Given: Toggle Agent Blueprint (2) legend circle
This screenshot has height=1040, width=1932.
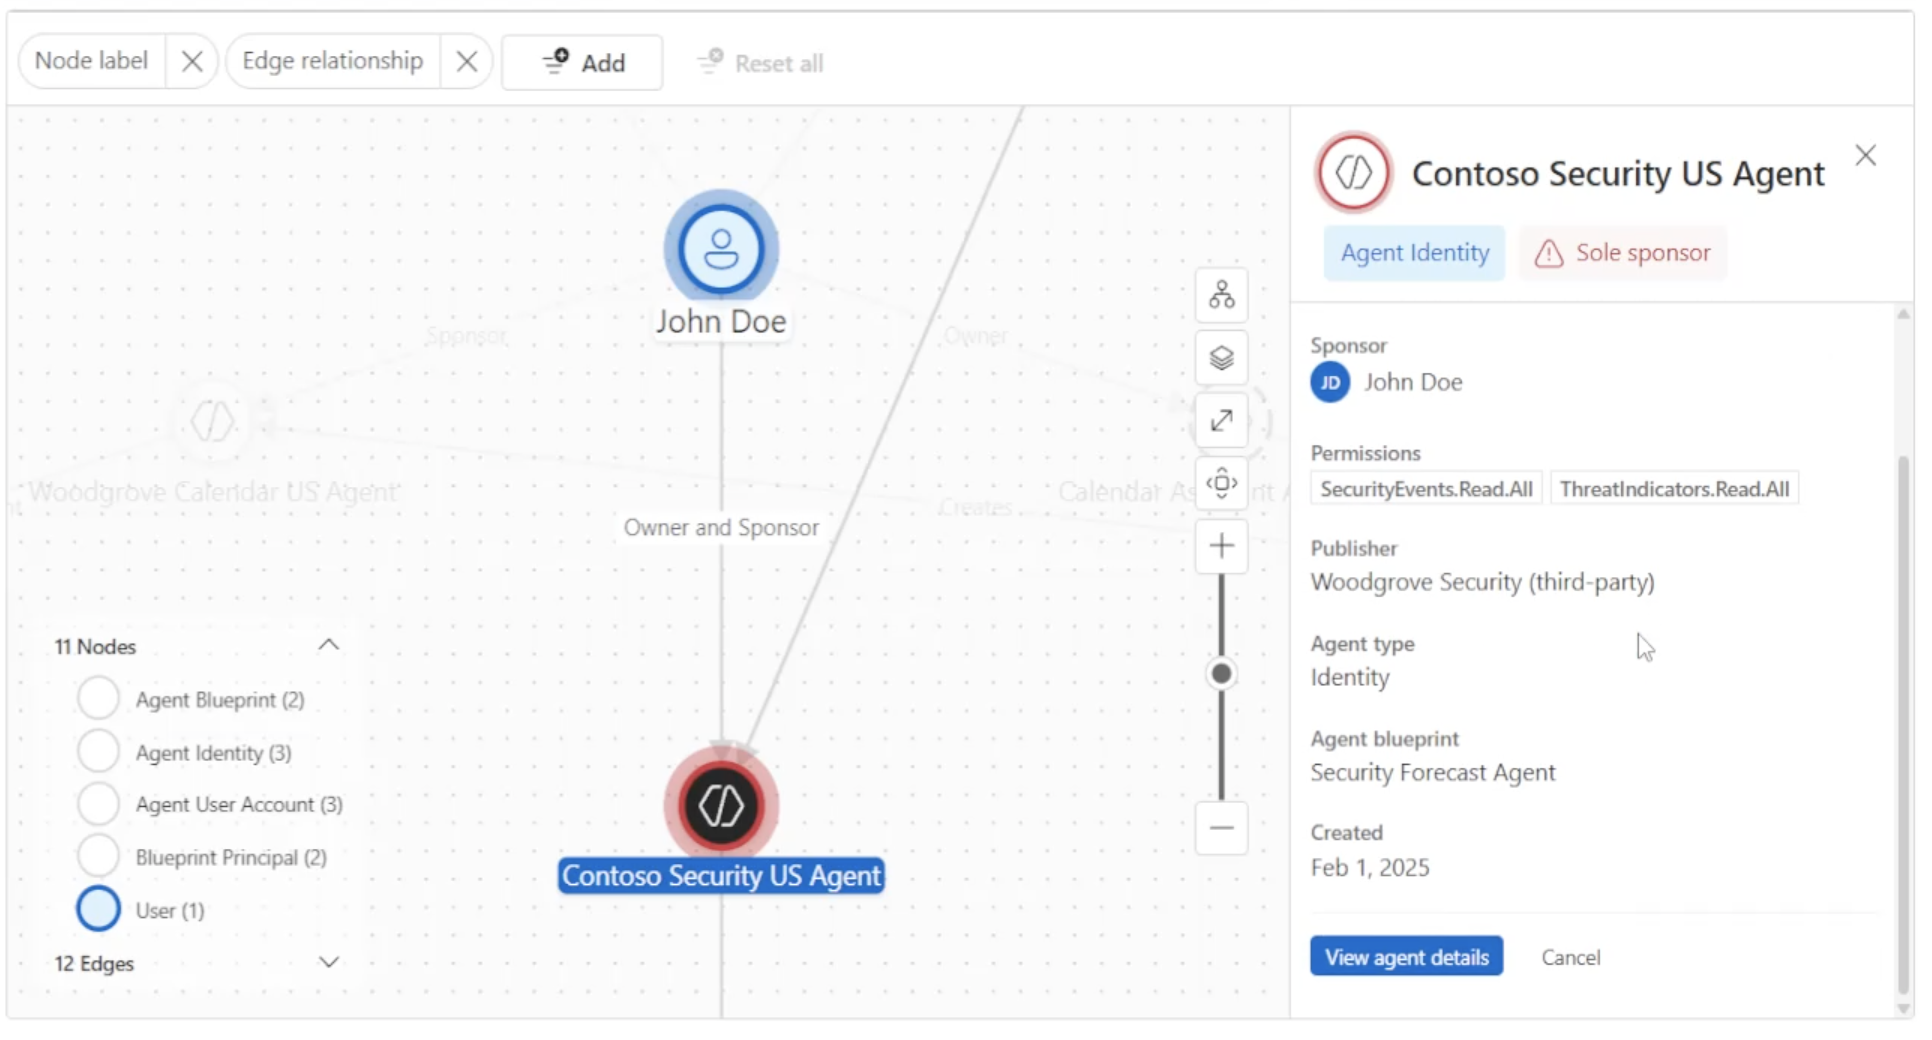Looking at the screenshot, I should (98, 698).
